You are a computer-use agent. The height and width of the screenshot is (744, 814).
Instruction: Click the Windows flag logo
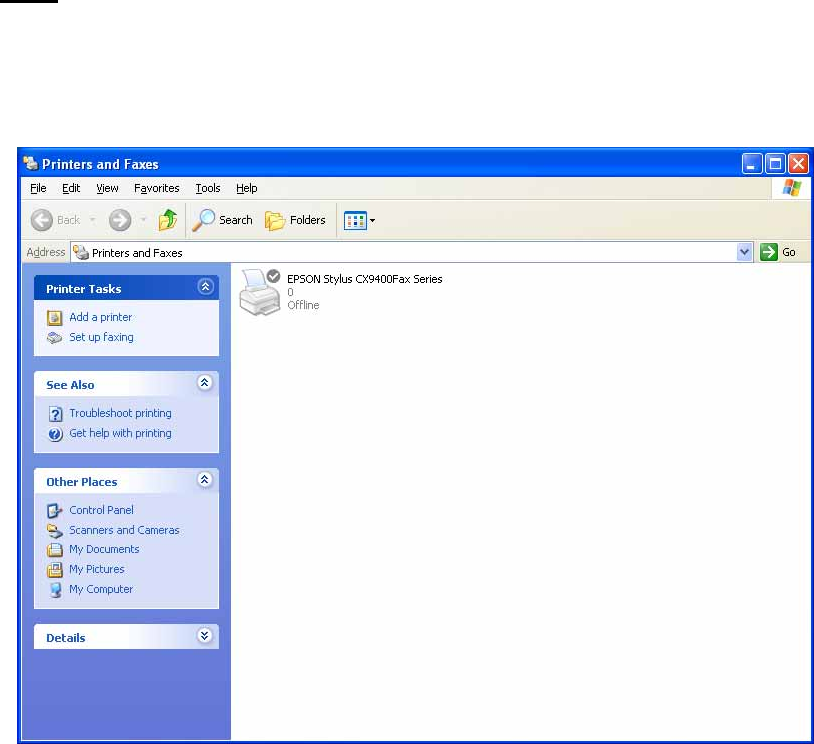pos(792,187)
